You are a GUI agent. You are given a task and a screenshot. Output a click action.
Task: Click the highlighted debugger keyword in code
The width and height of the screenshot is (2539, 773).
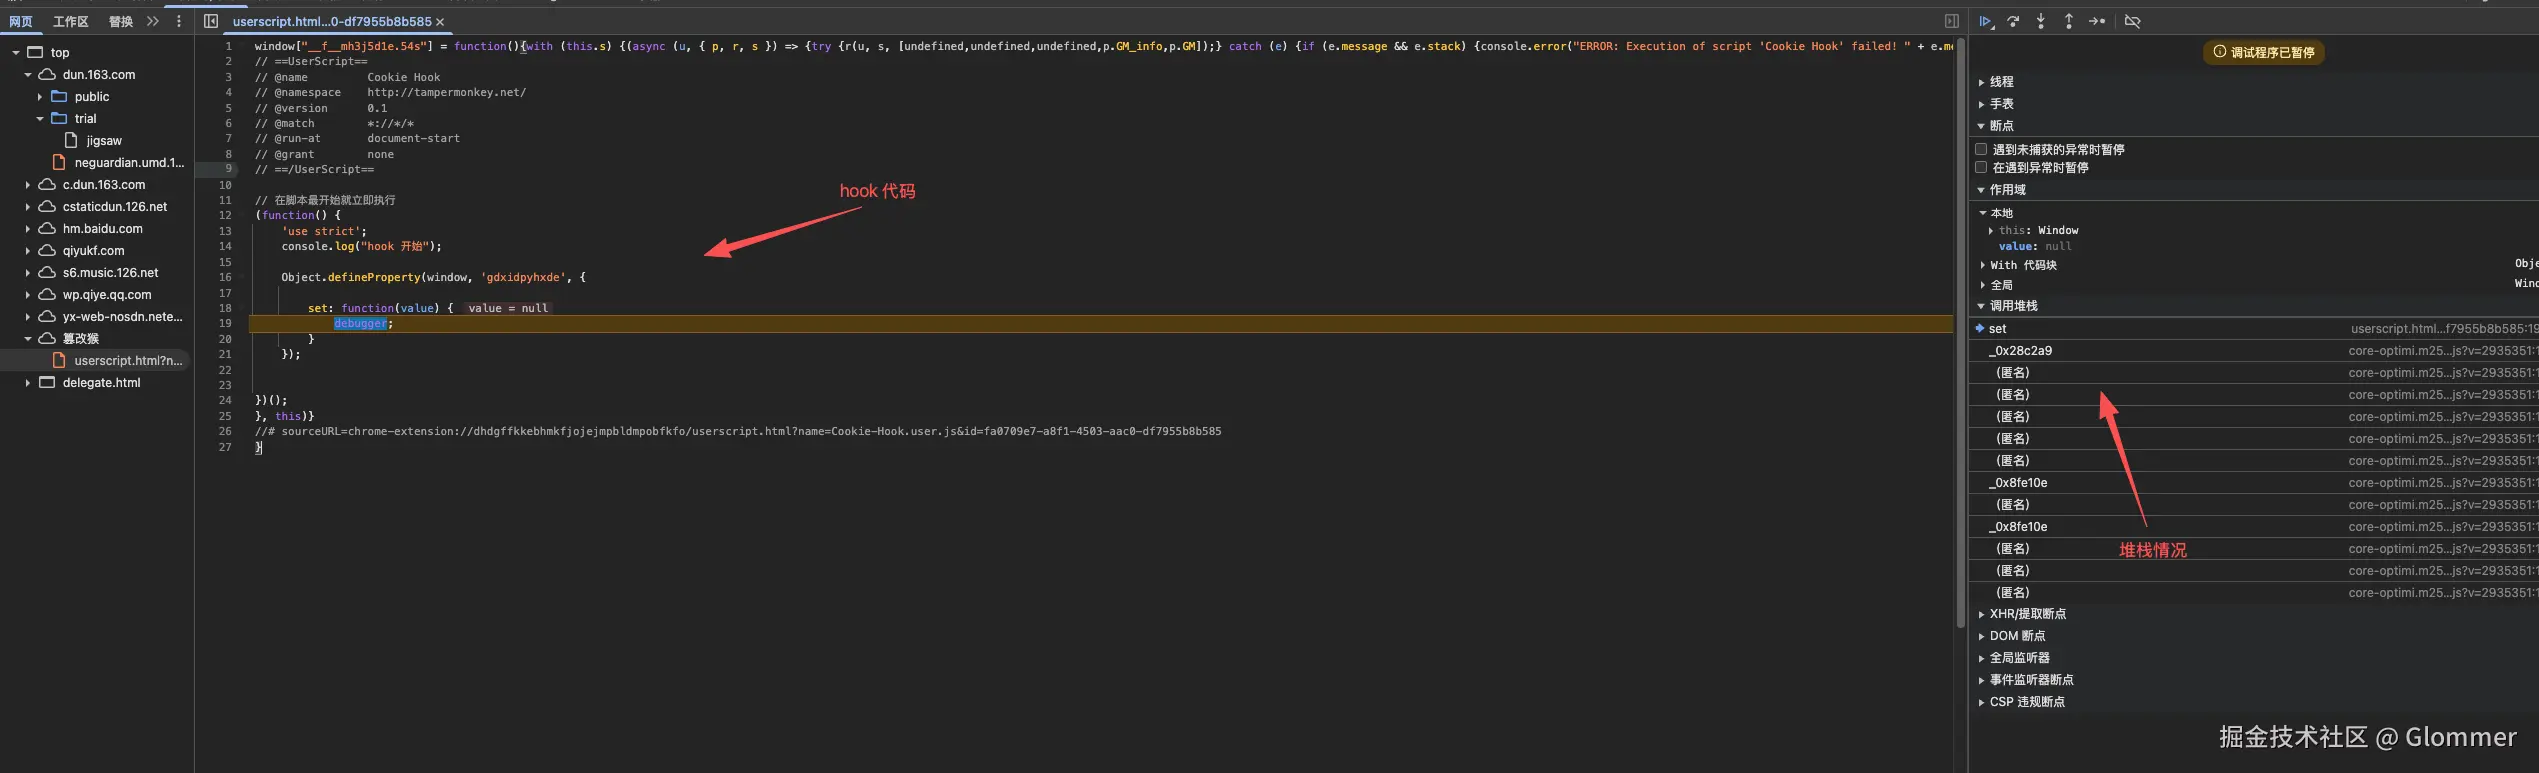pyautogui.click(x=360, y=323)
